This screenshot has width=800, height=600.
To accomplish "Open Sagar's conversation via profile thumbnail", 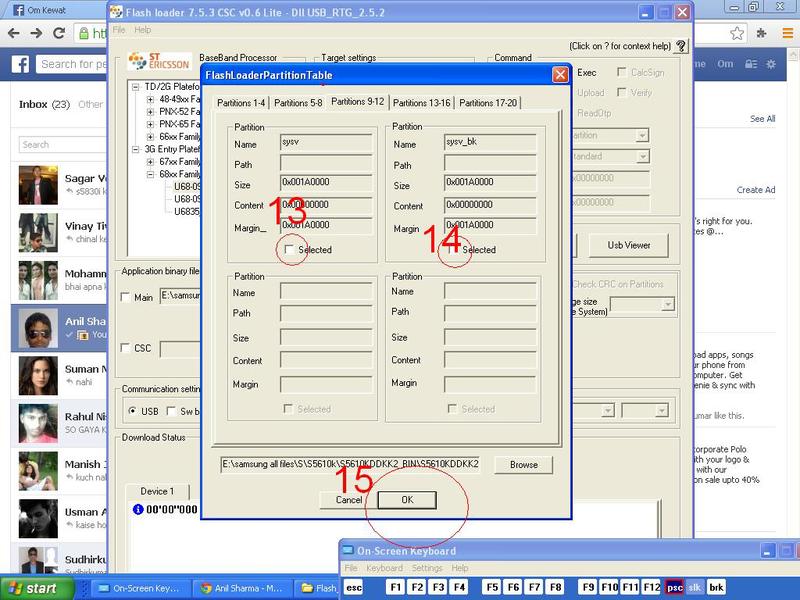I will coord(37,185).
